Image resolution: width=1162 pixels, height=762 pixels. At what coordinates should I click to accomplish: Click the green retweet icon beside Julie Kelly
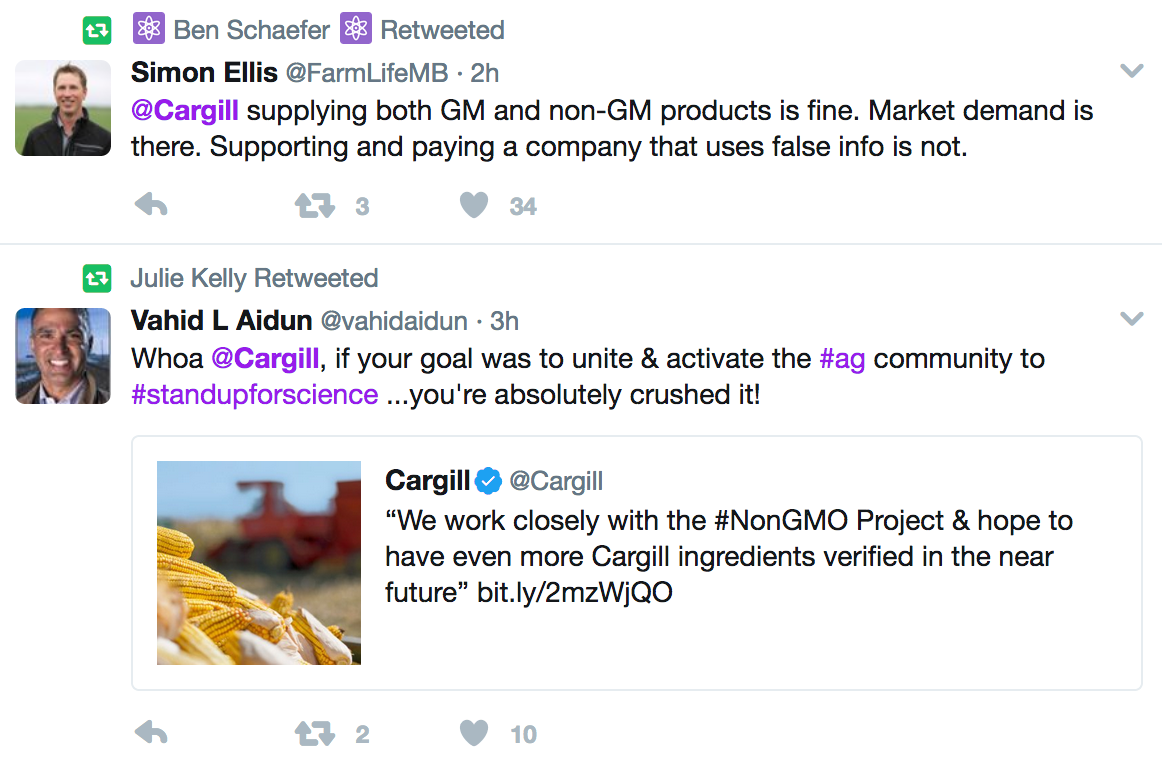[97, 278]
